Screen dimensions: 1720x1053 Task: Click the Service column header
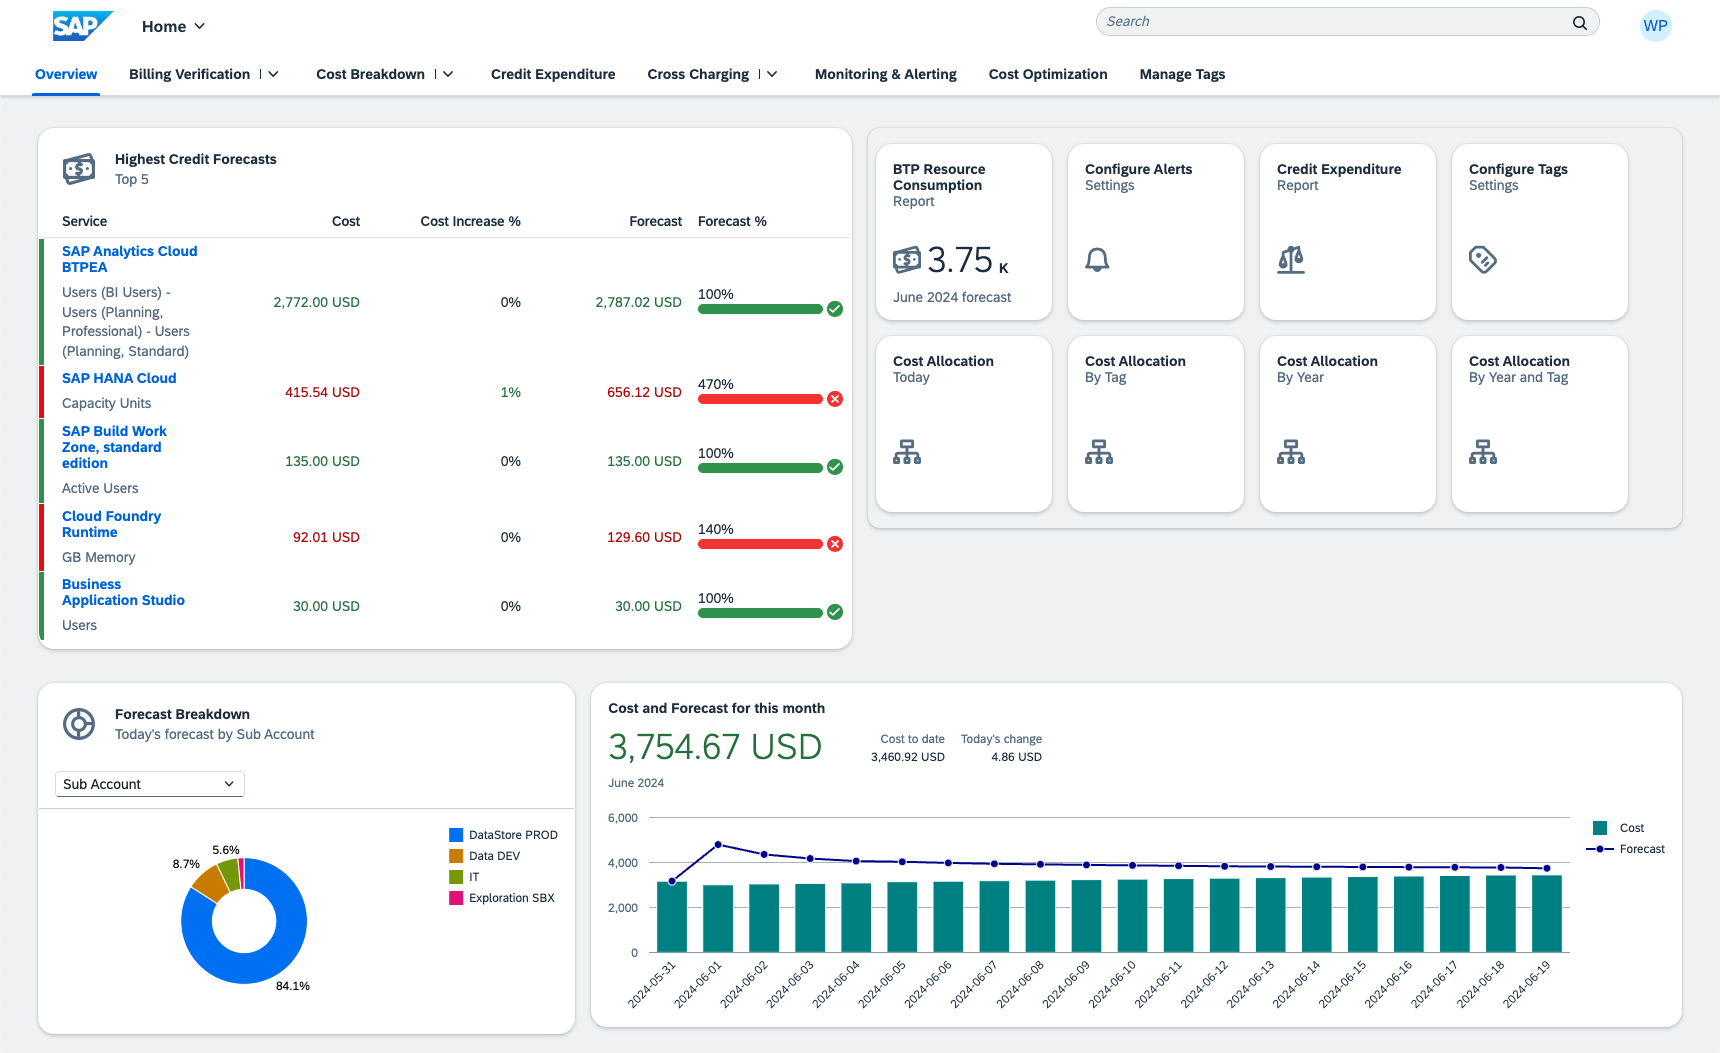[x=84, y=221]
